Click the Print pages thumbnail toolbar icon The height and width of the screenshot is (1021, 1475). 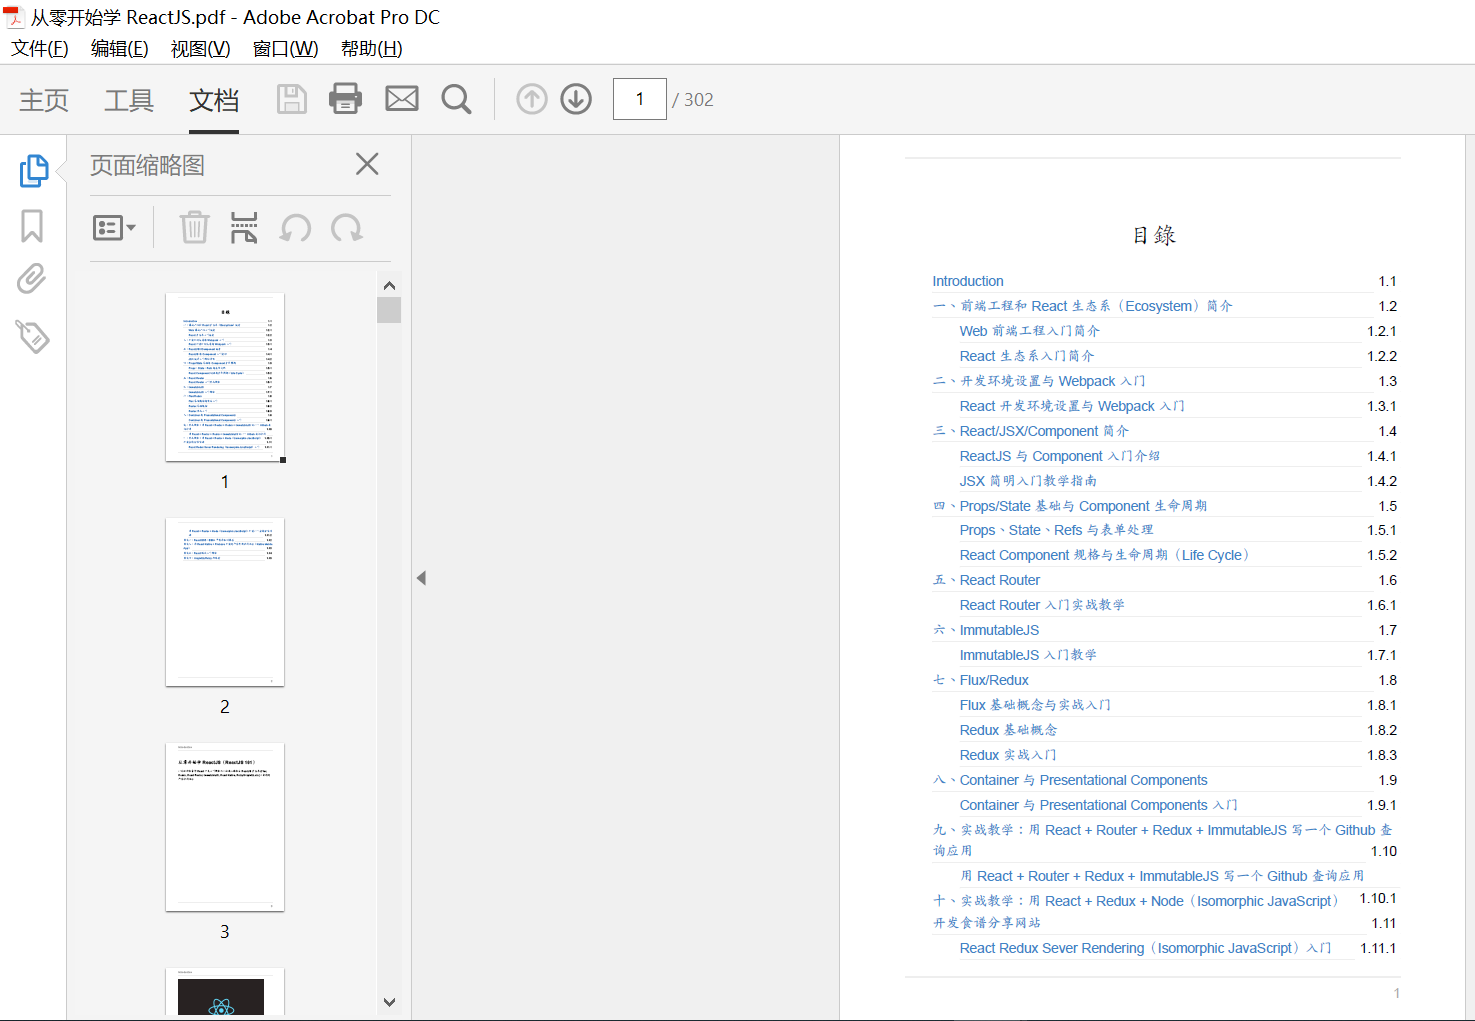pyautogui.click(x=244, y=228)
